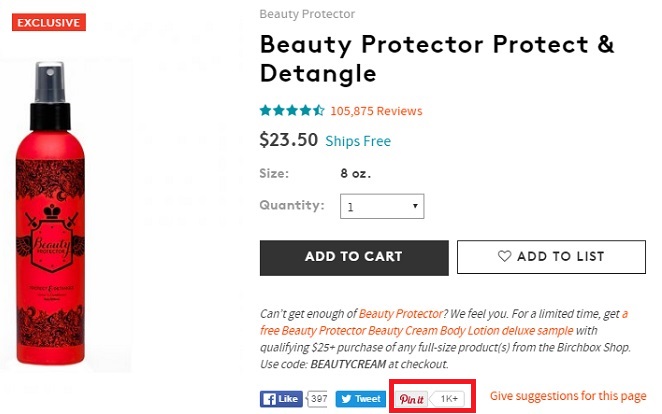
Task: Click the Pinterest 1K+ count bubble
Action: [x=450, y=399]
